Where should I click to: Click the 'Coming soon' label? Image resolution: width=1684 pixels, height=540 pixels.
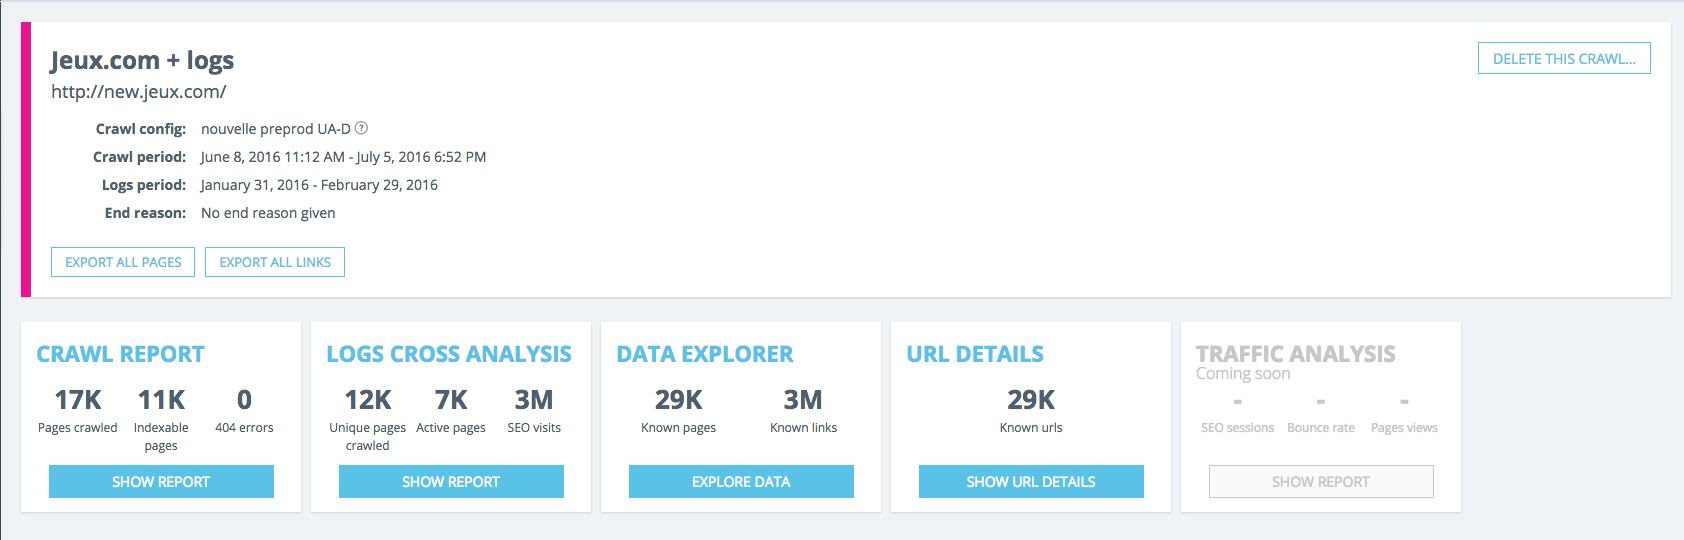tap(1243, 374)
